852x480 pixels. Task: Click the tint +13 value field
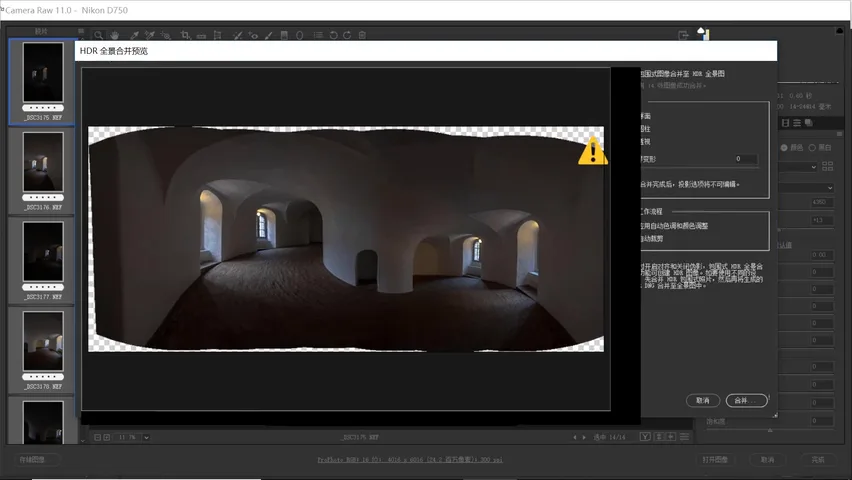point(822,220)
